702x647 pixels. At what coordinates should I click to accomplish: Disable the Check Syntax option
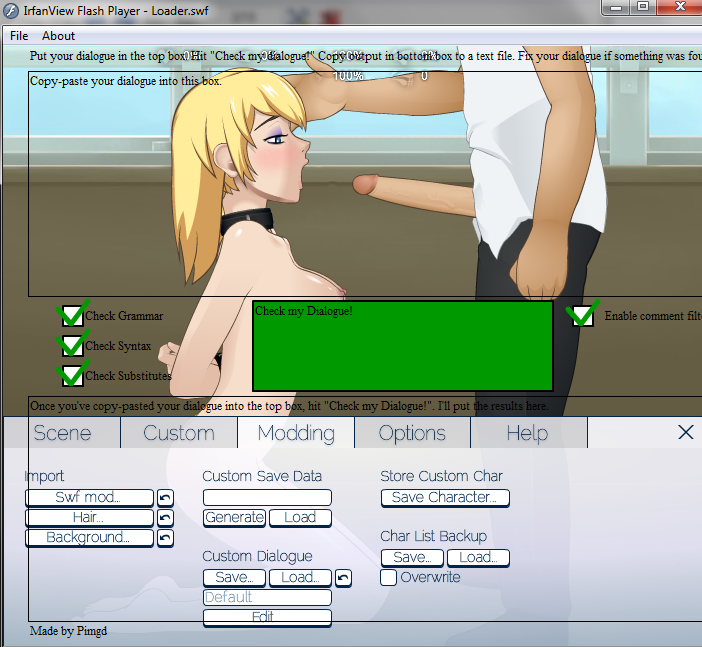click(x=72, y=346)
